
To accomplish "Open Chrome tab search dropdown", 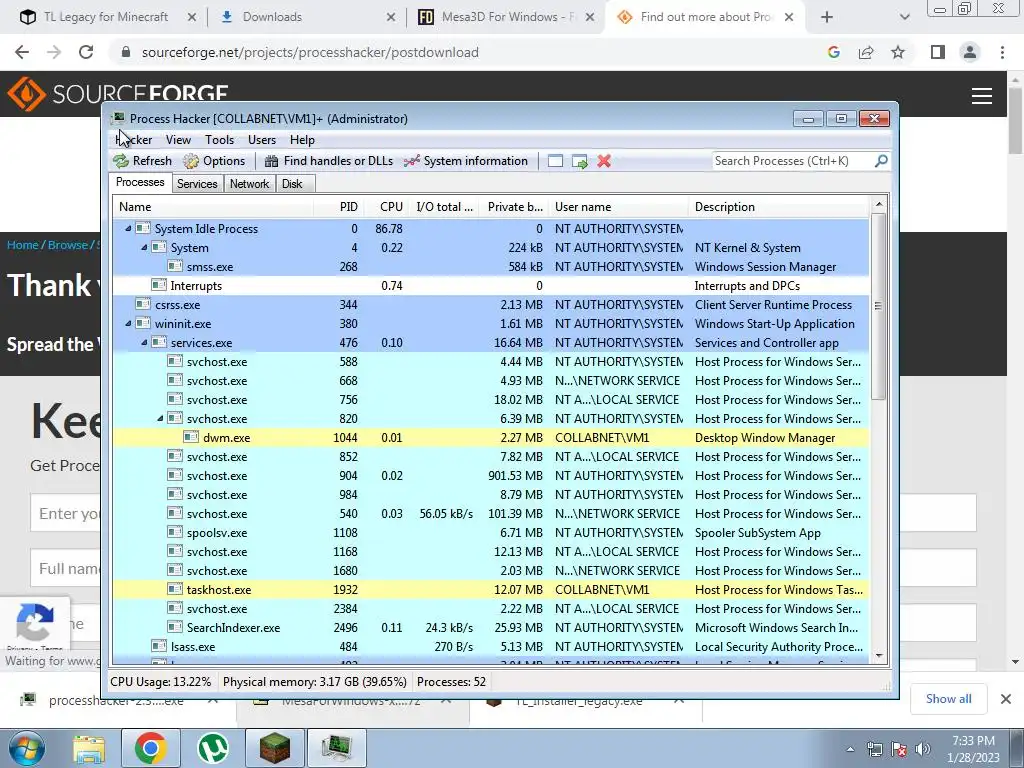I will [904, 17].
